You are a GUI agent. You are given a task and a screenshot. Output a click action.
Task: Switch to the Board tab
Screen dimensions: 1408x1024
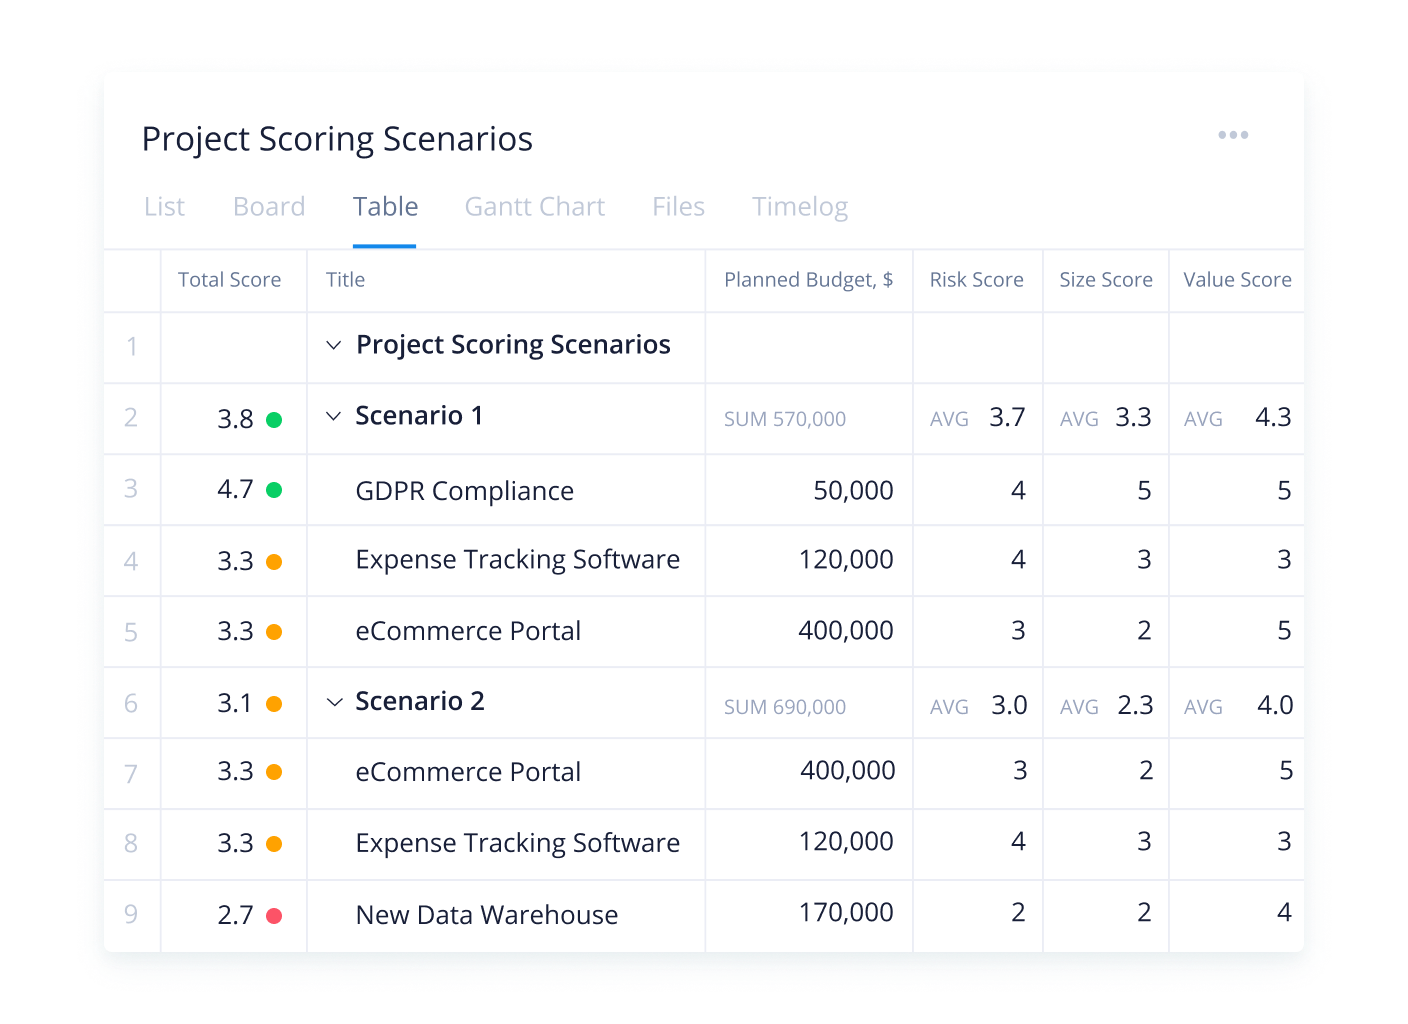(268, 207)
